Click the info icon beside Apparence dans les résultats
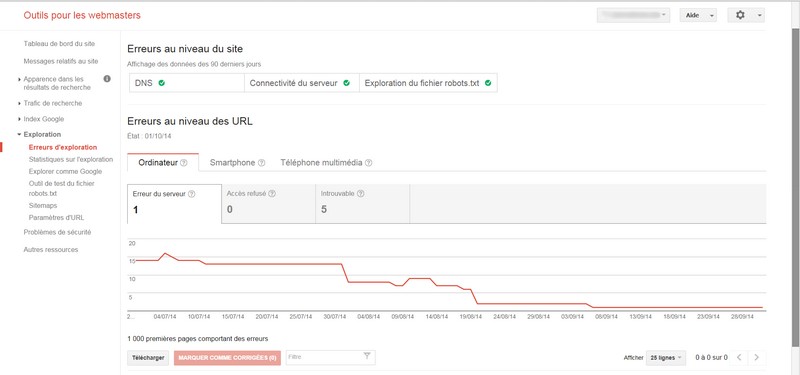 [107, 79]
